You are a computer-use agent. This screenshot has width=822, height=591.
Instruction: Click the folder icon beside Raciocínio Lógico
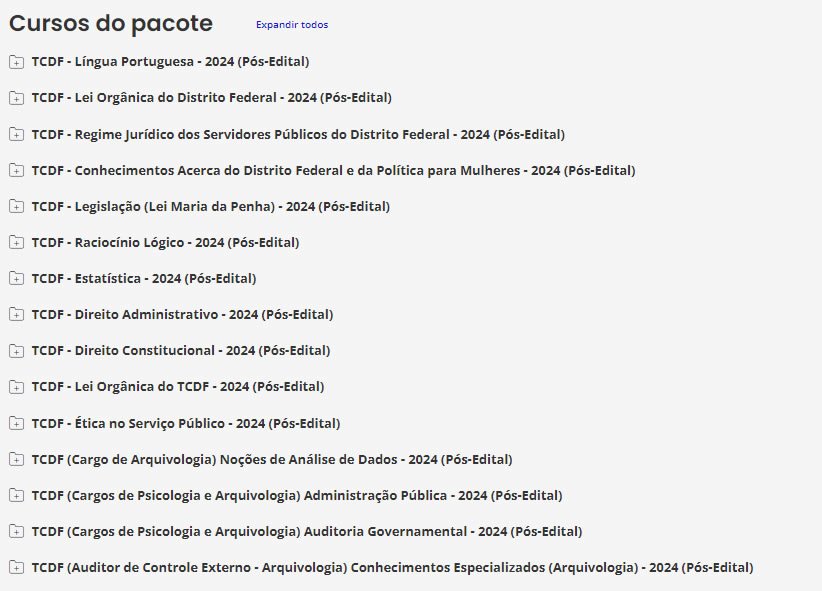(16, 243)
